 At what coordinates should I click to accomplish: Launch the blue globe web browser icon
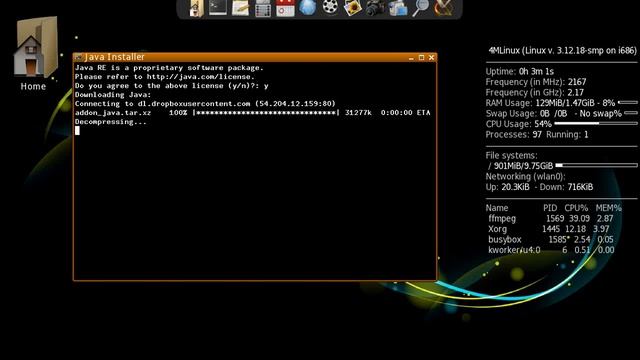[x=307, y=8]
